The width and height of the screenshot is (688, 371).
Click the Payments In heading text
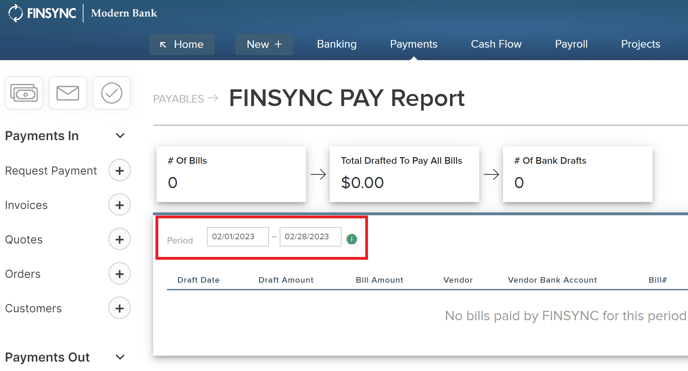point(42,136)
